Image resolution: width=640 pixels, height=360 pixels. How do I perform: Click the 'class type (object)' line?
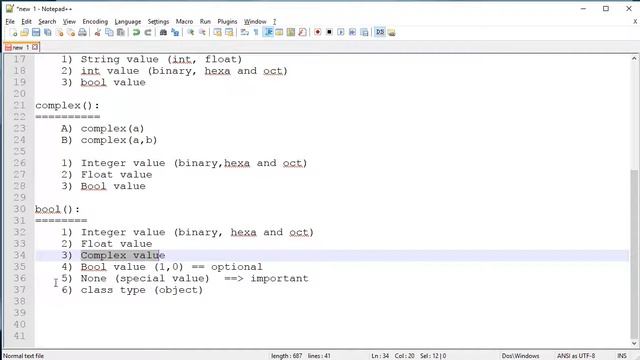(142, 290)
